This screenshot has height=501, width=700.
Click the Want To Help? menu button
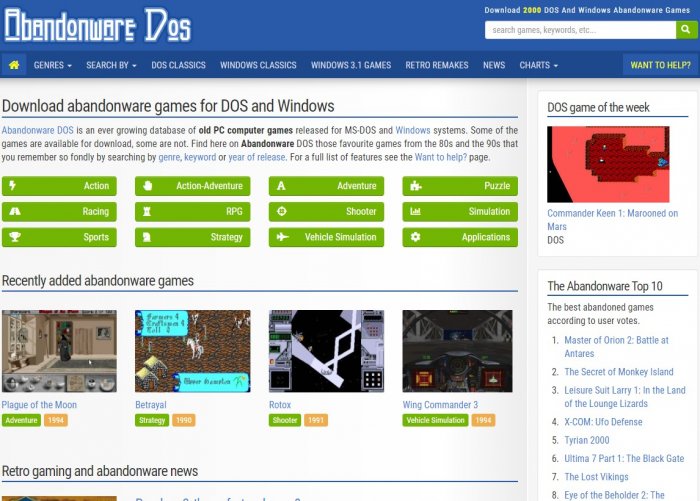(660, 65)
